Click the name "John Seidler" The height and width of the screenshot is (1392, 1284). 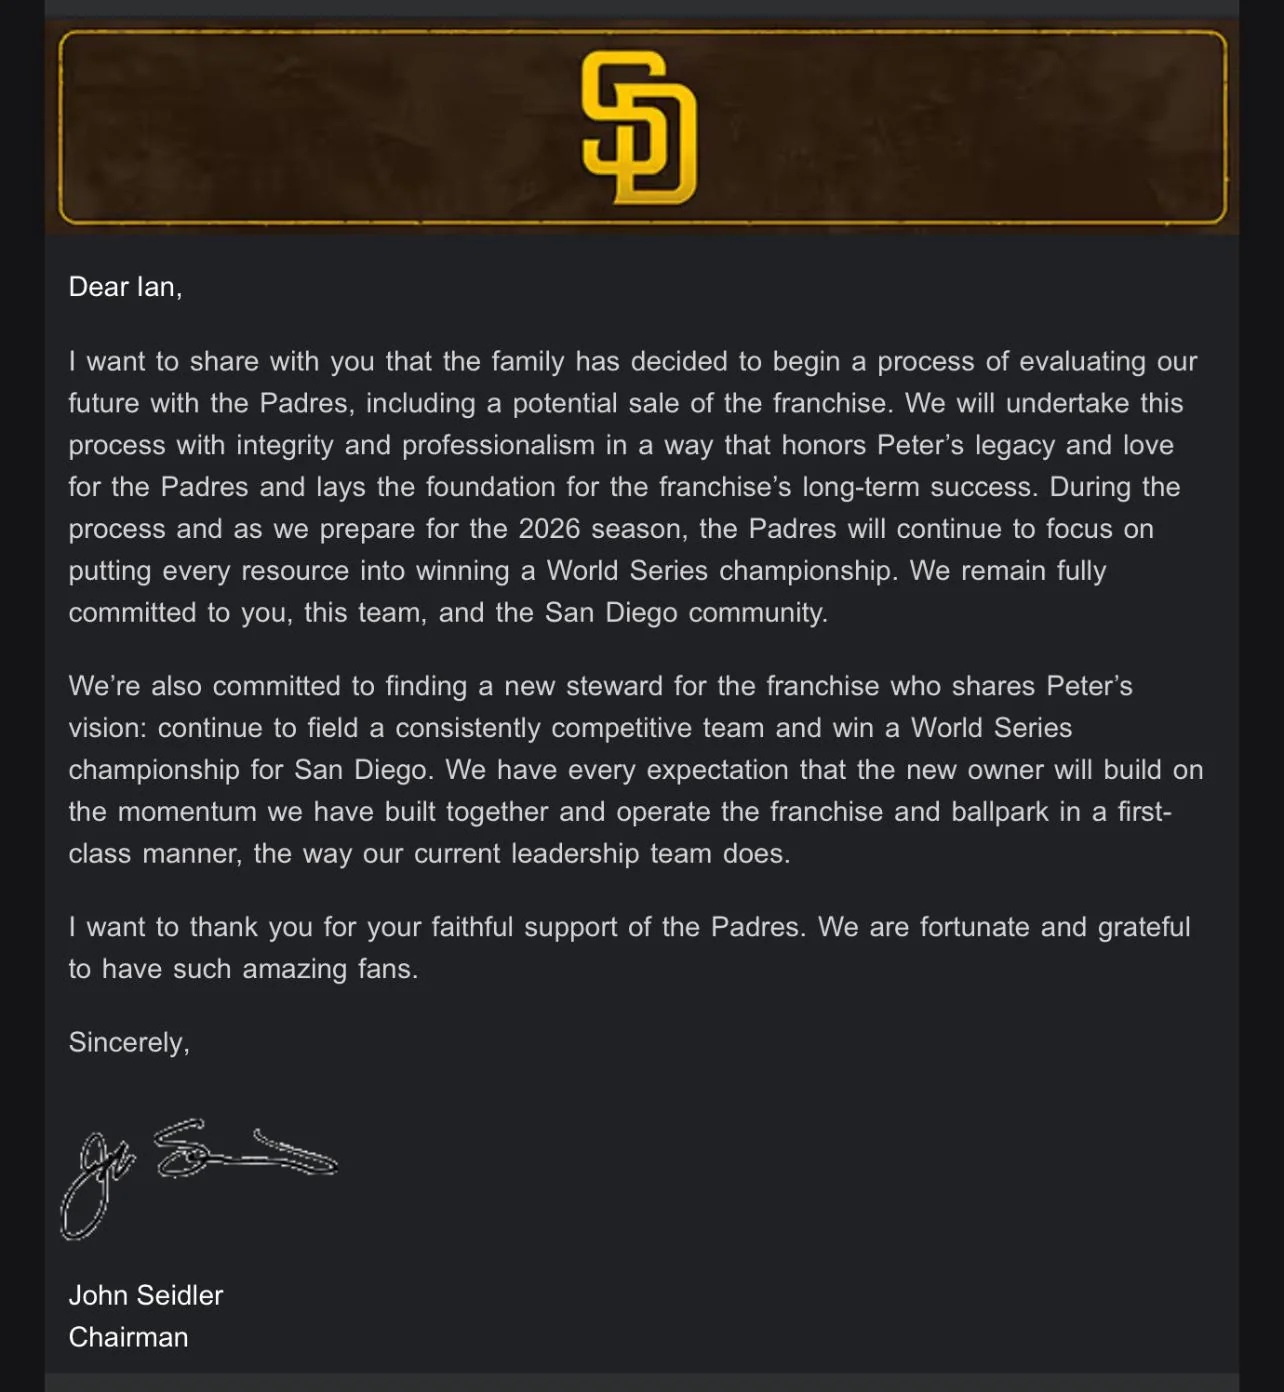click(146, 1295)
